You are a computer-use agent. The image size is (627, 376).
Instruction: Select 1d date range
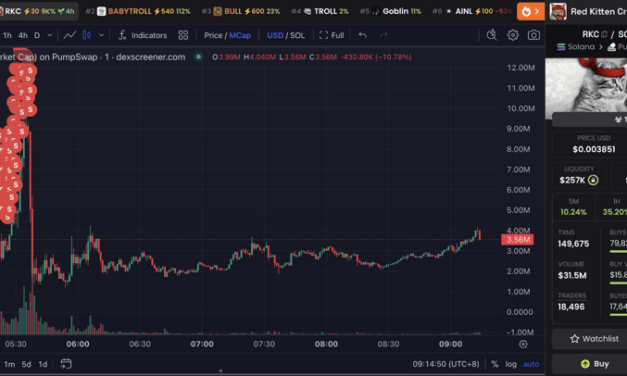(x=43, y=364)
